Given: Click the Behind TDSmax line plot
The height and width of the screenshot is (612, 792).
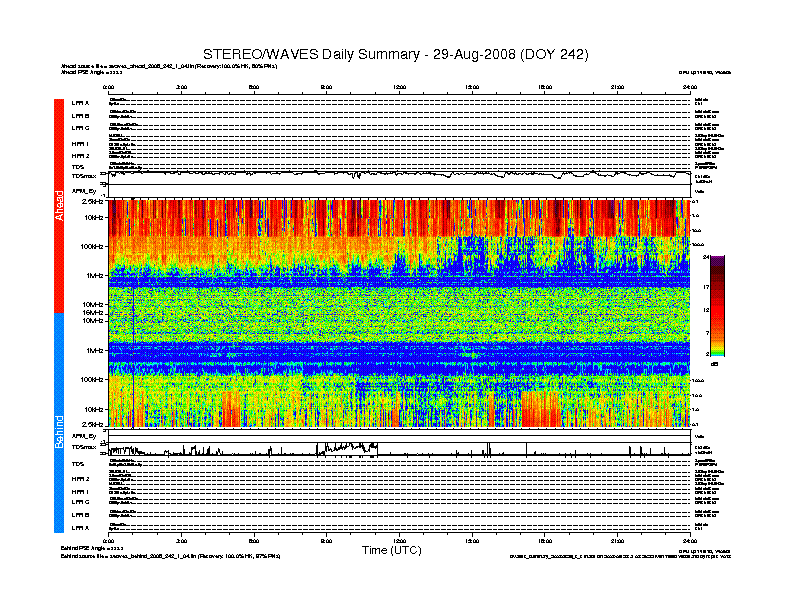Looking at the screenshot, I should (x=400, y=449).
